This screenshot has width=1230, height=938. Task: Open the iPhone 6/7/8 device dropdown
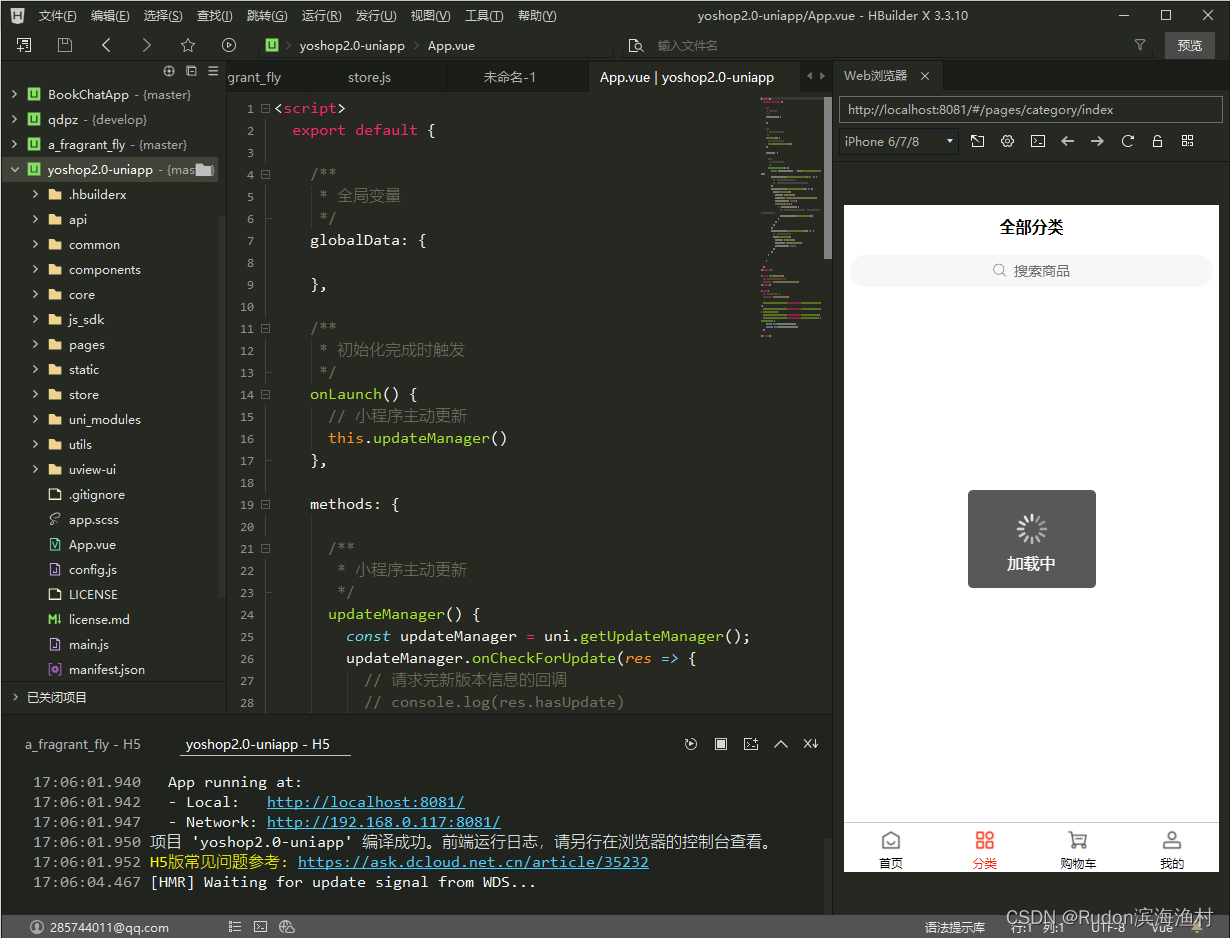895,140
